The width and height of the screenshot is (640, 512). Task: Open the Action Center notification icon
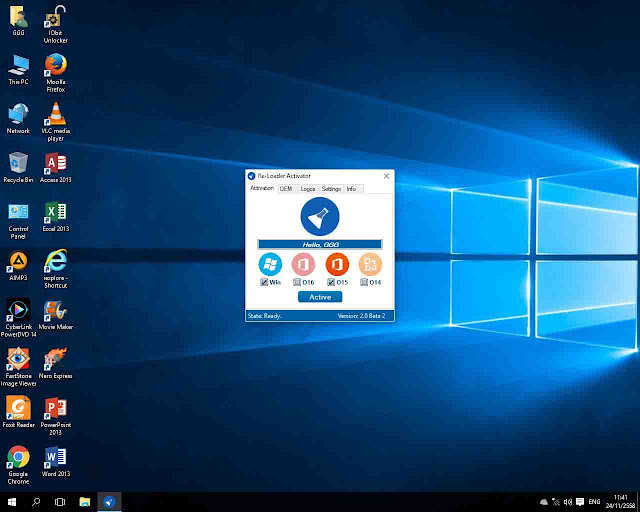[580, 502]
